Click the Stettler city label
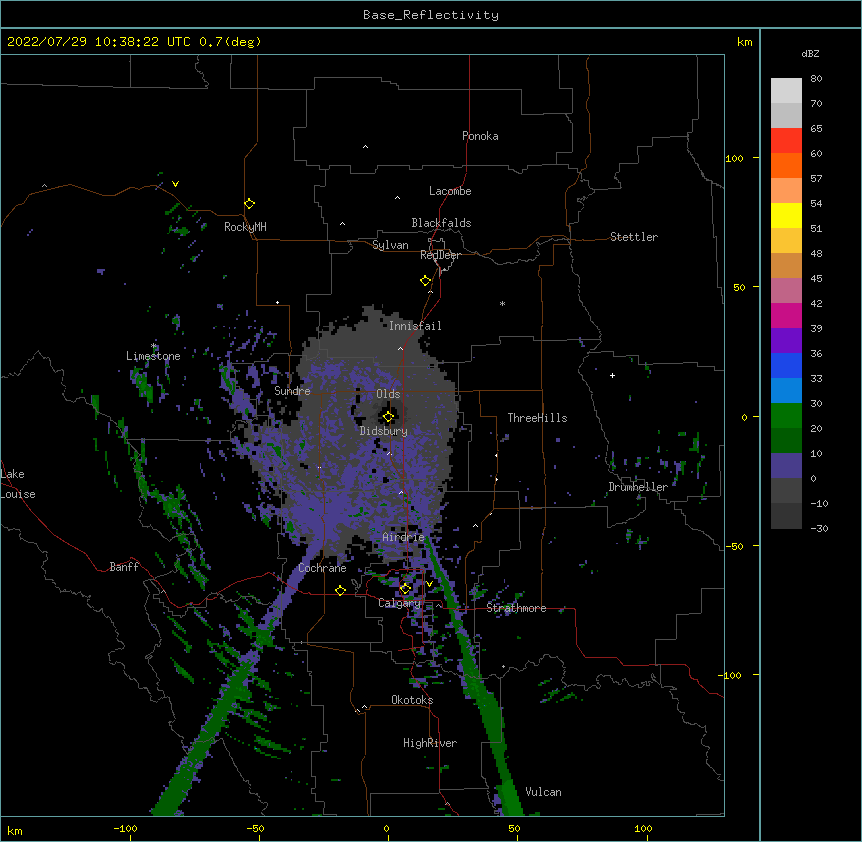The width and height of the screenshot is (862, 842). point(634,237)
